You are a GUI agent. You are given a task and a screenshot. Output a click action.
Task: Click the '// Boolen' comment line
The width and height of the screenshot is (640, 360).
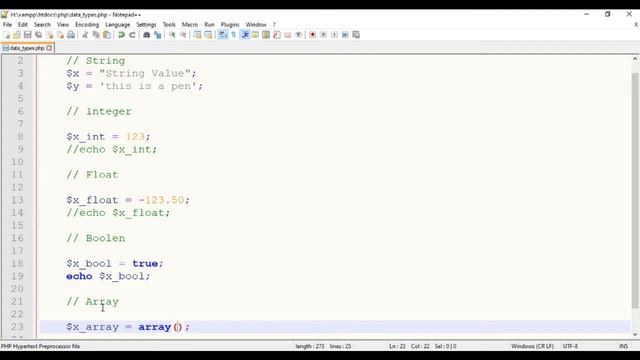(96, 238)
